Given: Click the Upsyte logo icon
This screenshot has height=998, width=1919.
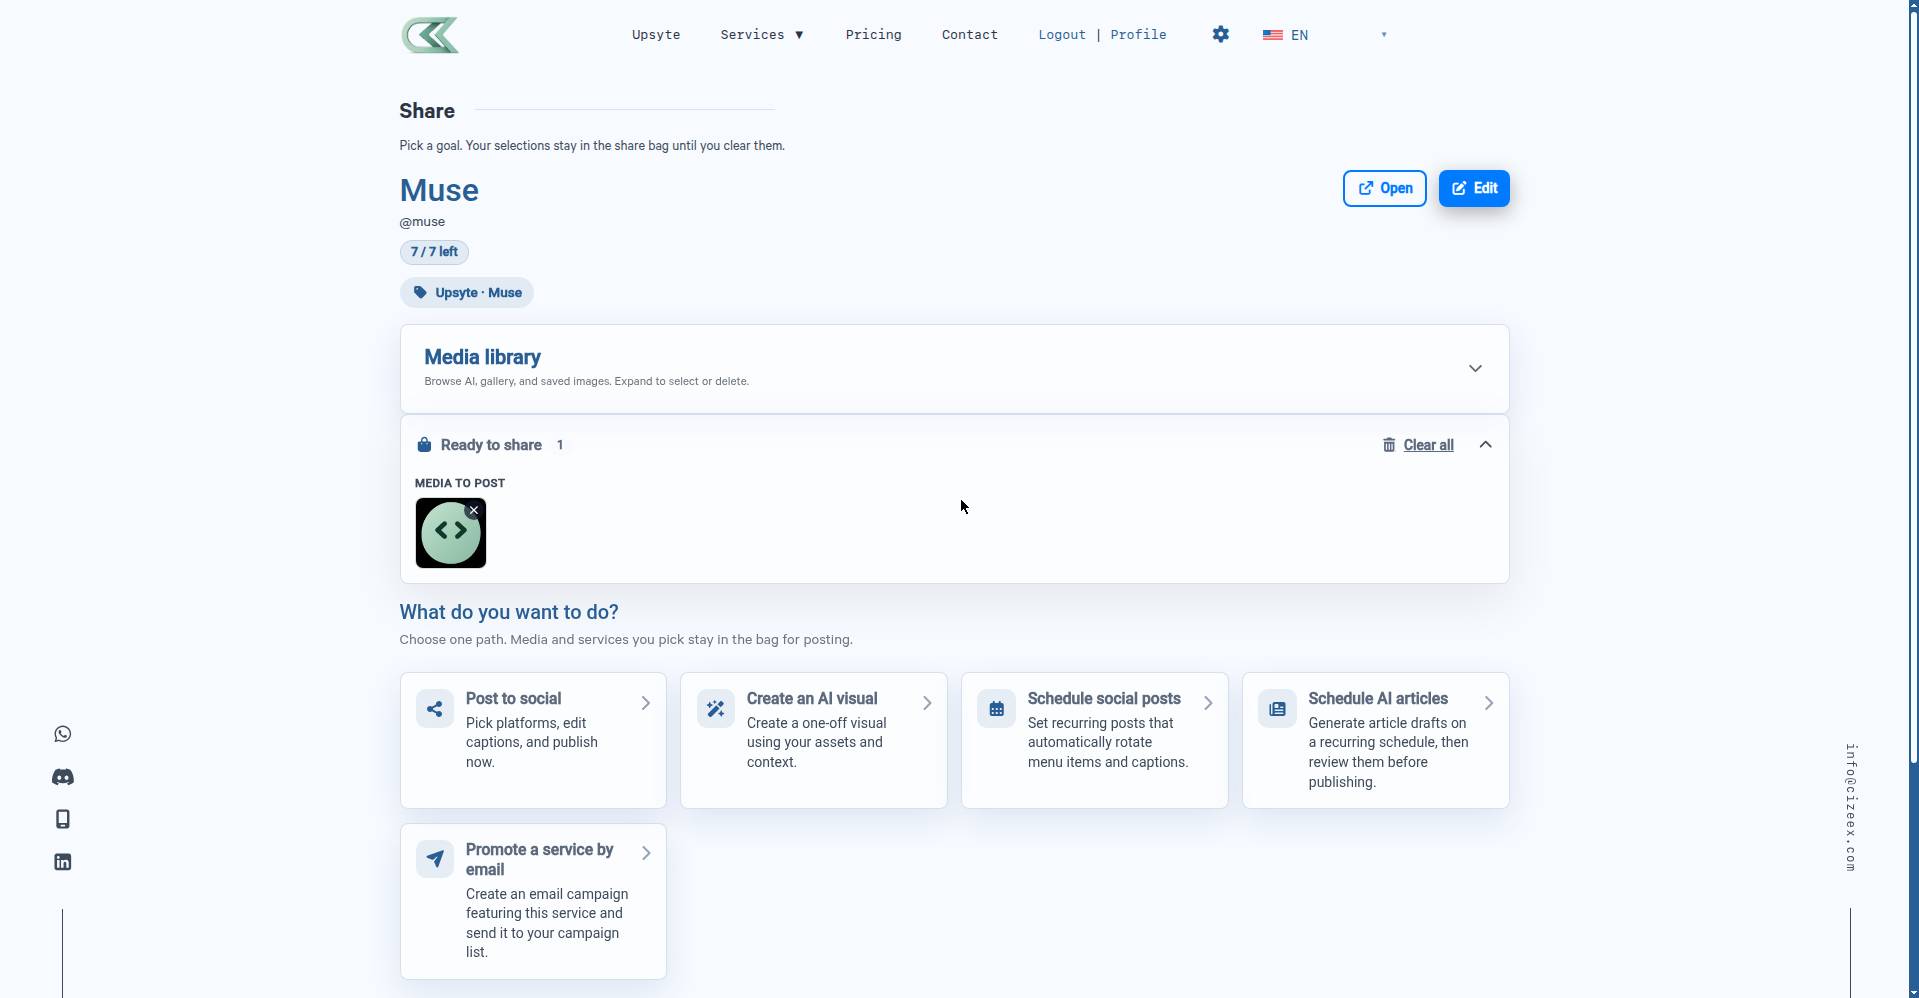Looking at the screenshot, I should click(x=430, y=35).
